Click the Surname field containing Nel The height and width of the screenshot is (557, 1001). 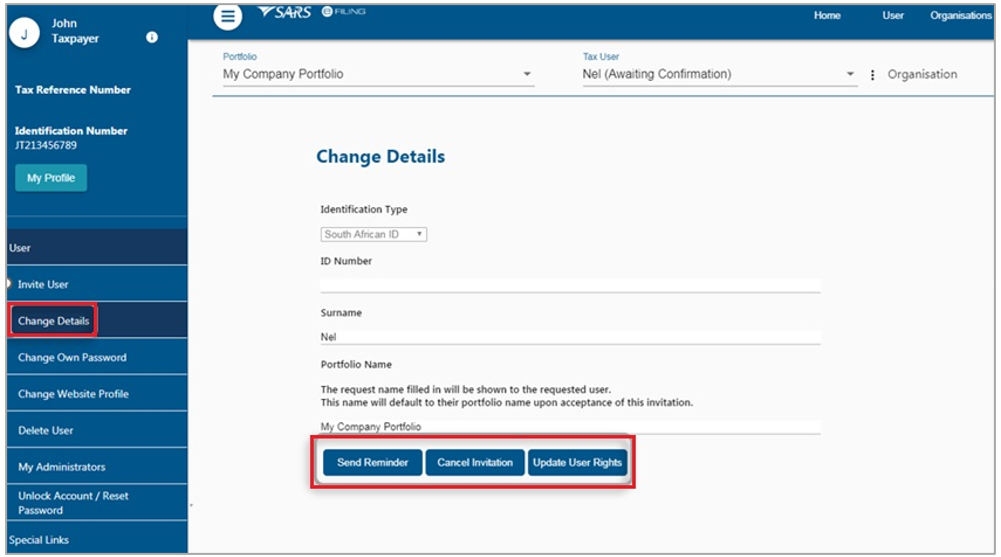coord(570,337)
